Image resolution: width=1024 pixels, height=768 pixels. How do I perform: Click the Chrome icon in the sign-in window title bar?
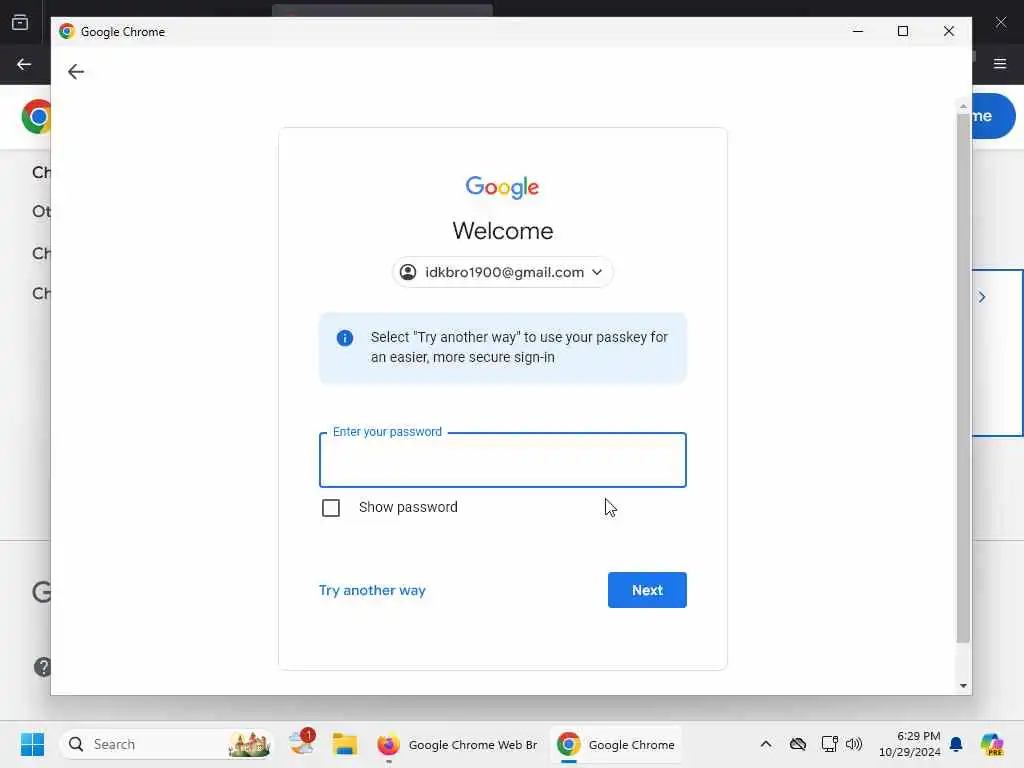pyautogui.click(x=67, y=31)
